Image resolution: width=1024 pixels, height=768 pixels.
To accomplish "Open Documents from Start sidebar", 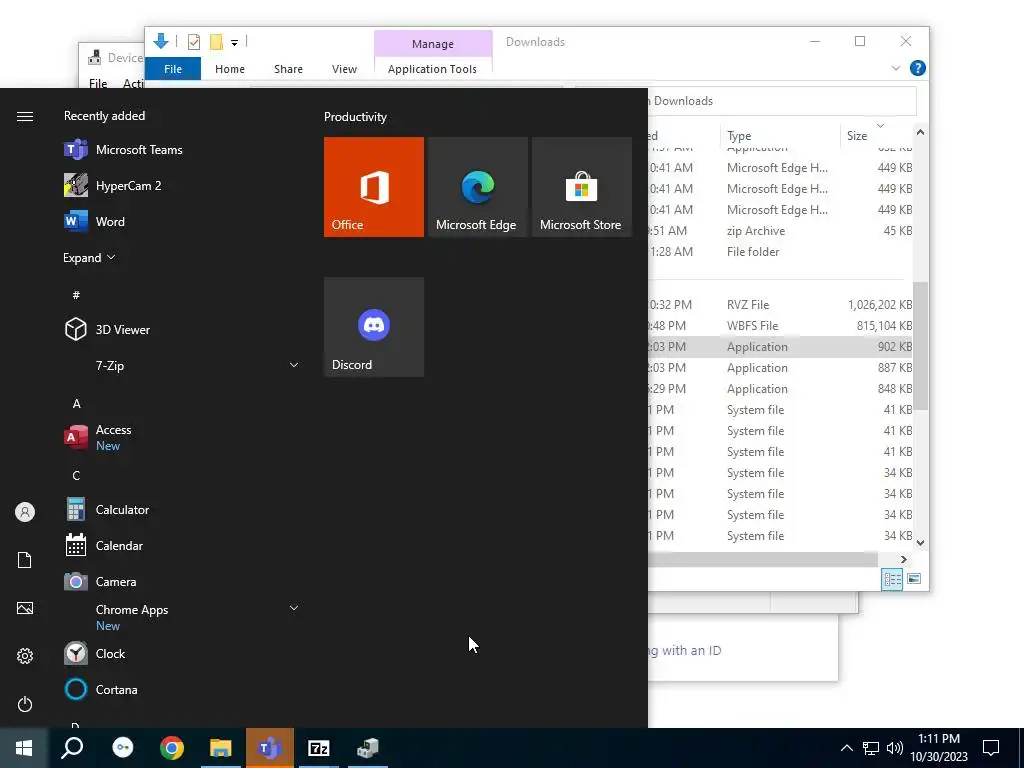I will pyautogui.click(x=25, y=560).
